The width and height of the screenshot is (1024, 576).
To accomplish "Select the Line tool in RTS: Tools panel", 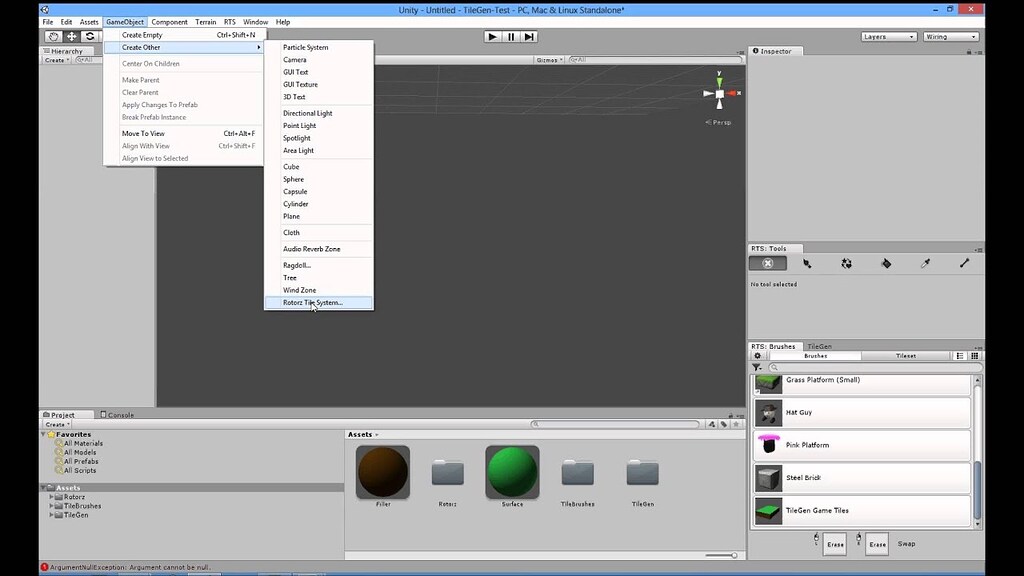I will (x=965, y=263).
